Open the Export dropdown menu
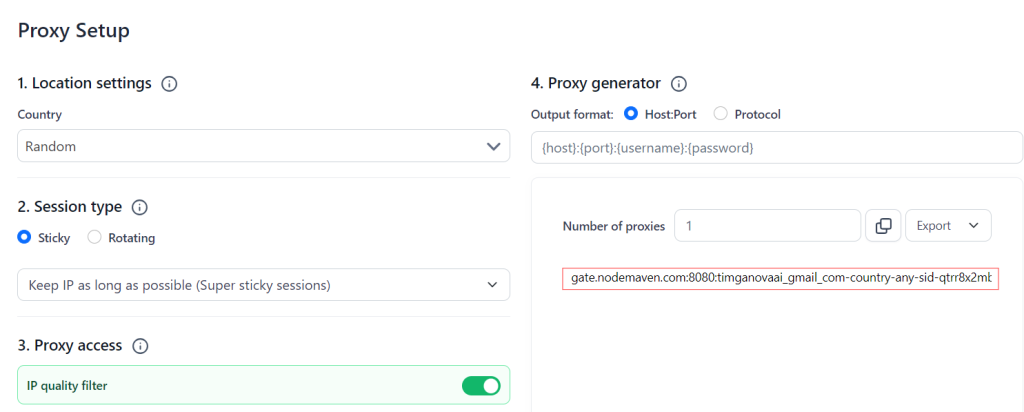This screenshot has height=412, width=1024. pyautogui.click(x=947, y=226)
